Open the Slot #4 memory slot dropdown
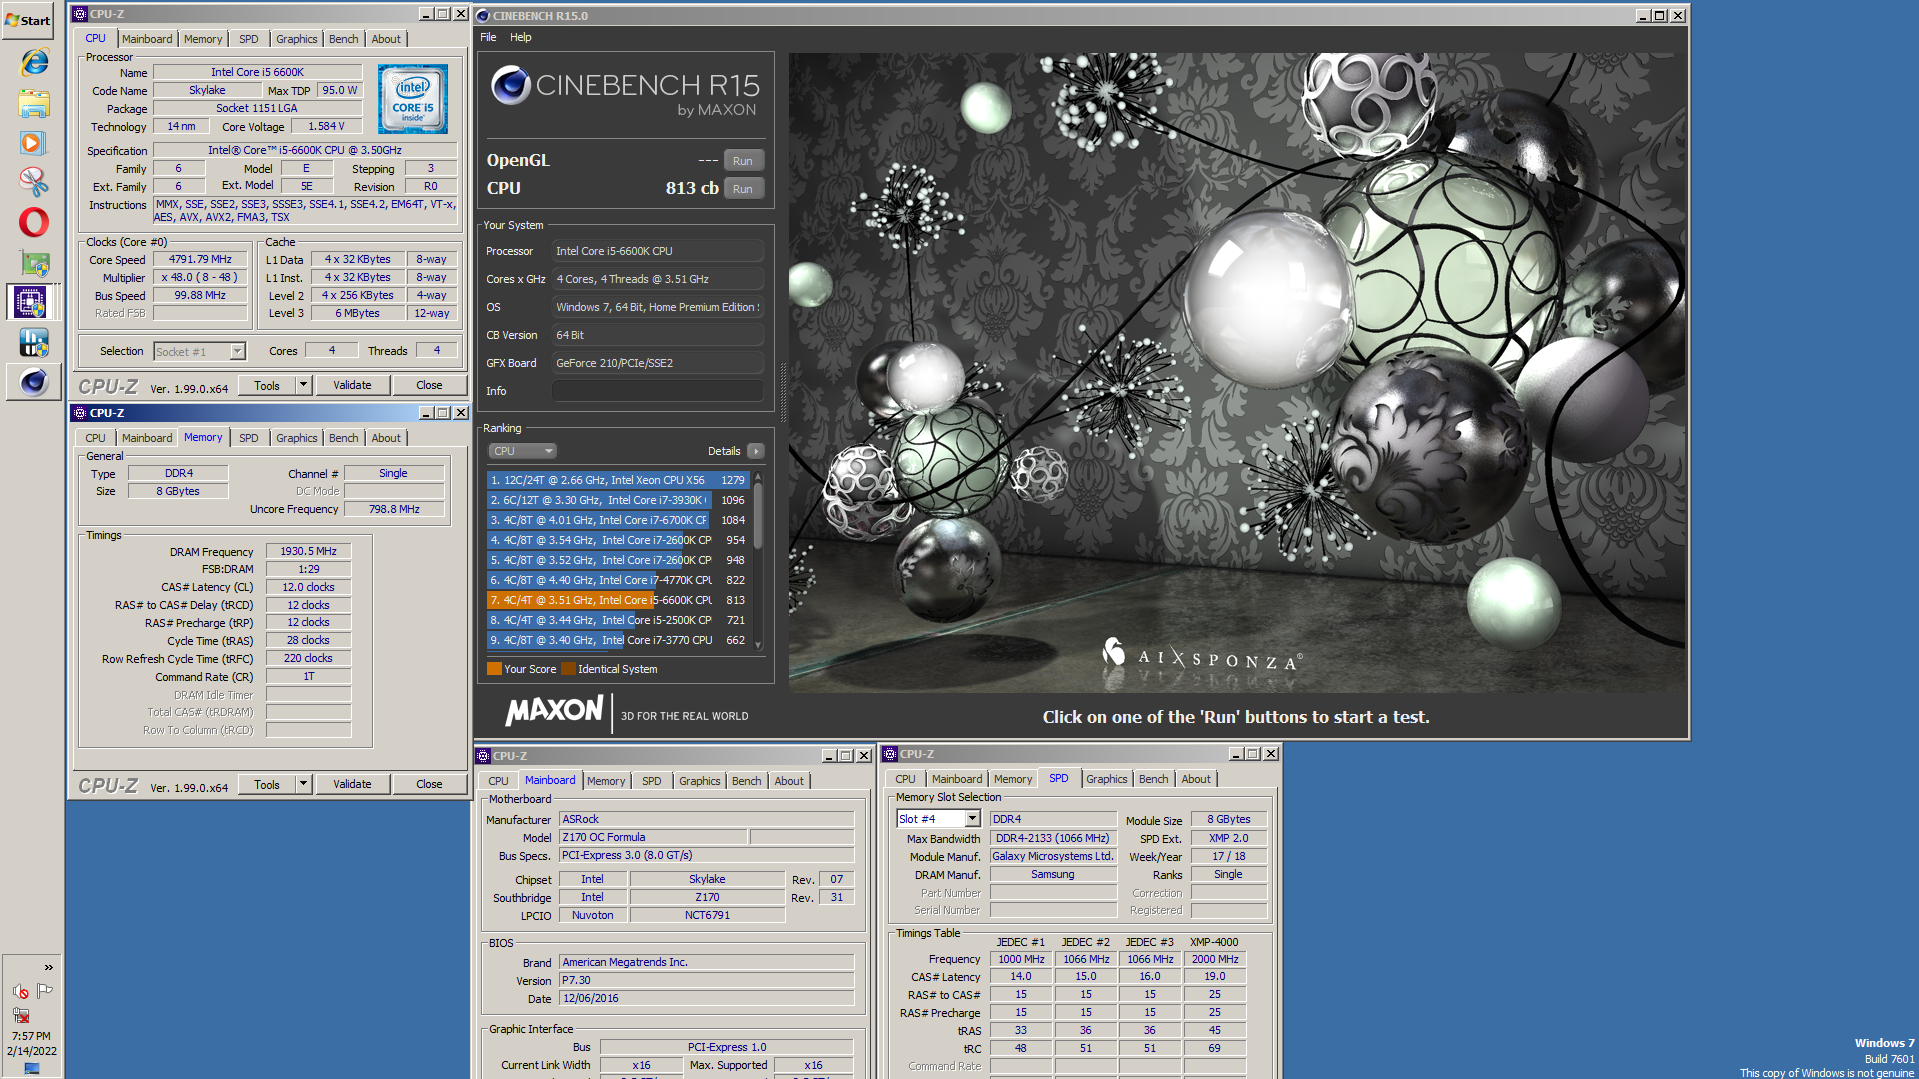The height and width of the screenshot is (1079, 1919). click(x=938, y=819)
